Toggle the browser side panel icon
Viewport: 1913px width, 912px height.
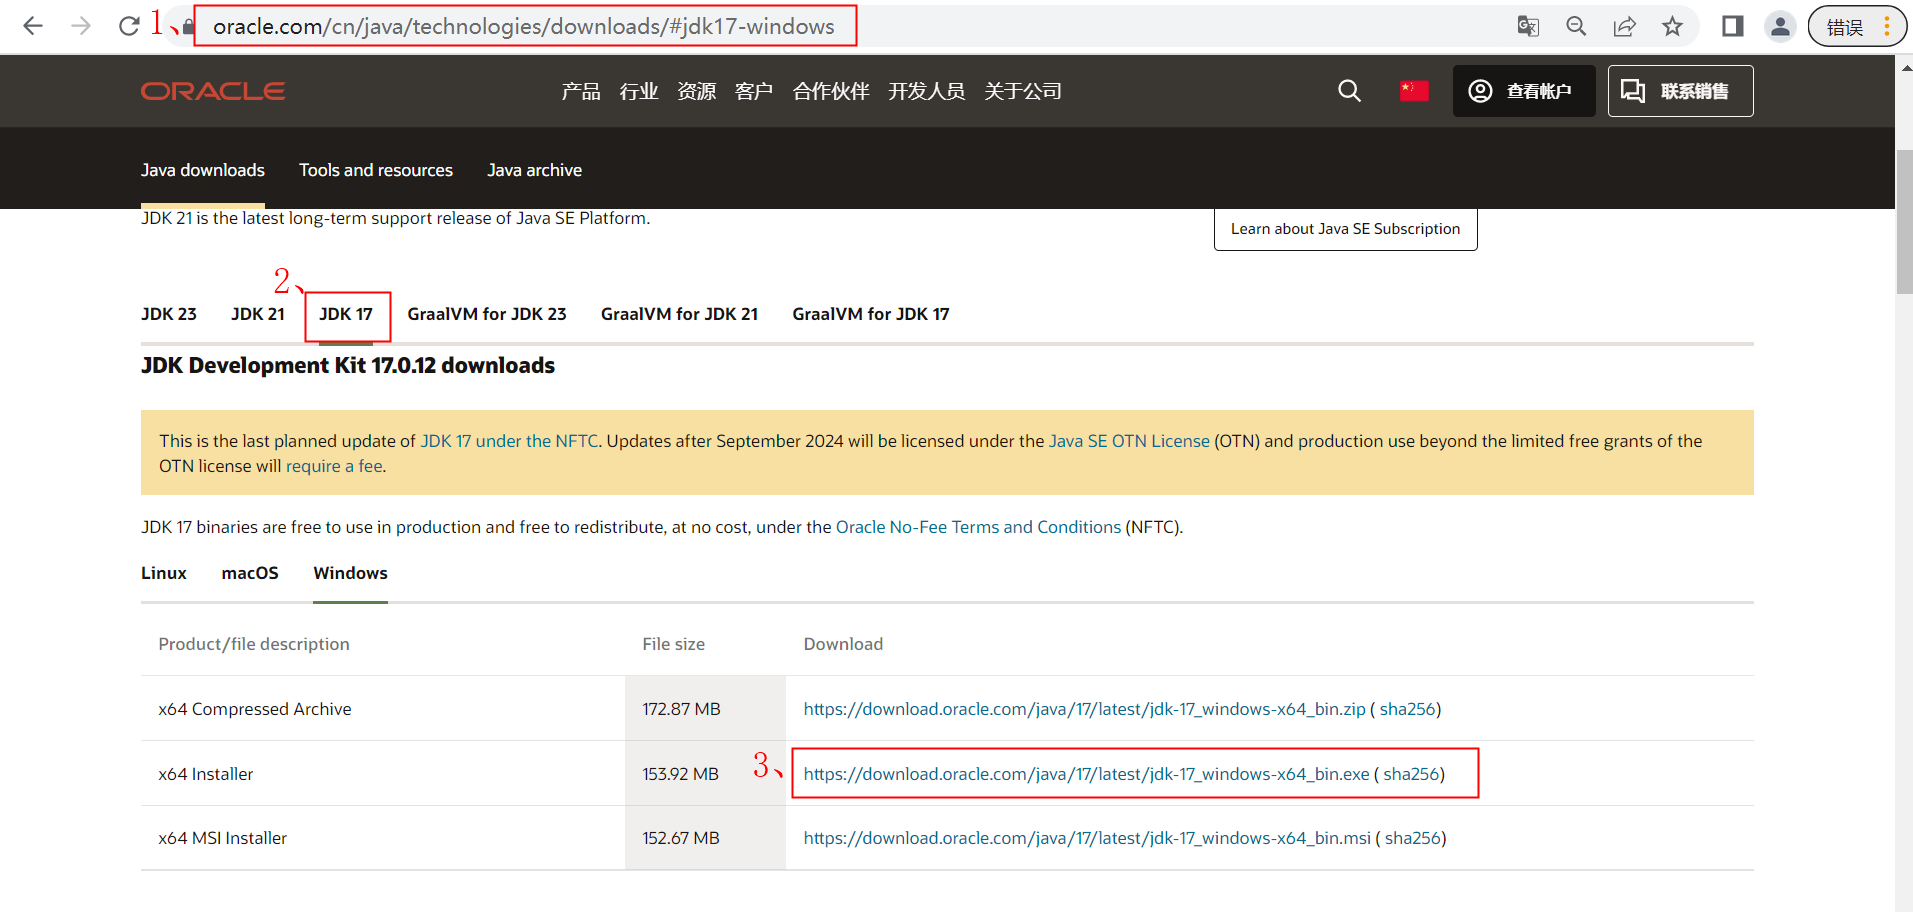(x=1733, y=26)
